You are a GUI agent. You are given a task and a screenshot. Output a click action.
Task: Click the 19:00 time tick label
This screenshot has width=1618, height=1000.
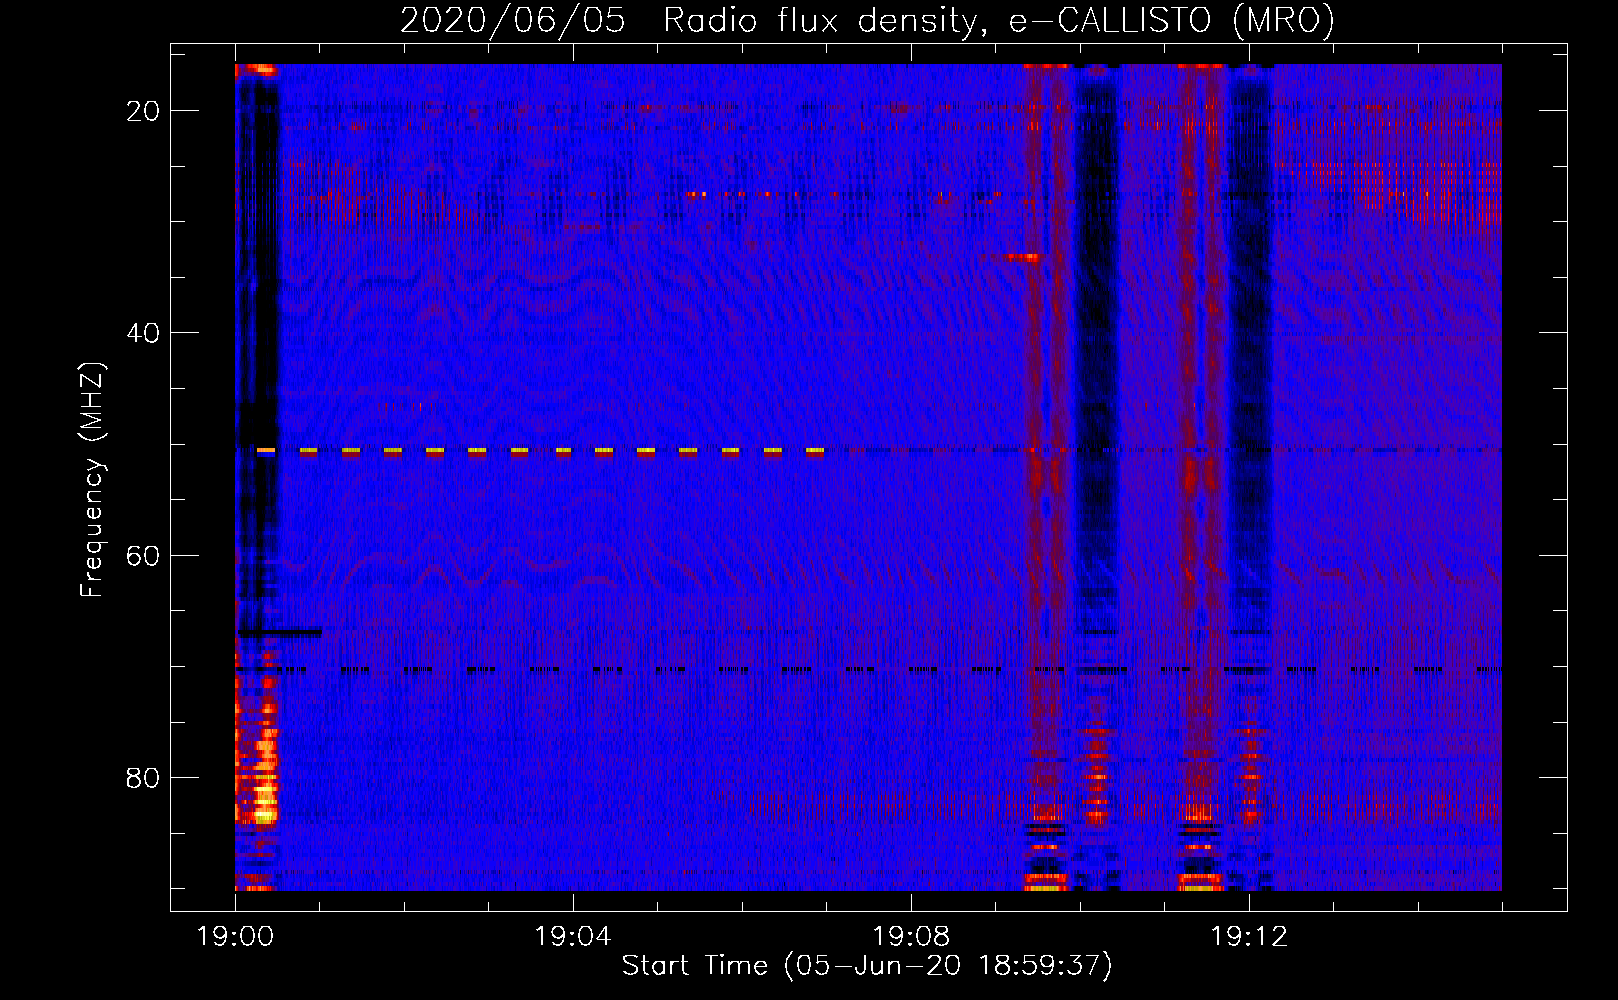coord(235,937)
